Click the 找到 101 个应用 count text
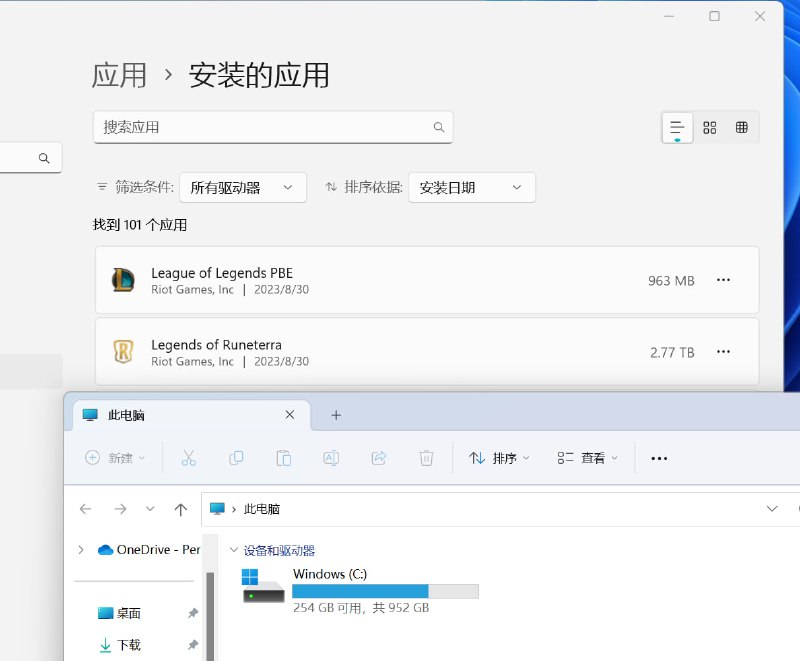This screenshot has width=800, height=661. [x=140, y=225]
